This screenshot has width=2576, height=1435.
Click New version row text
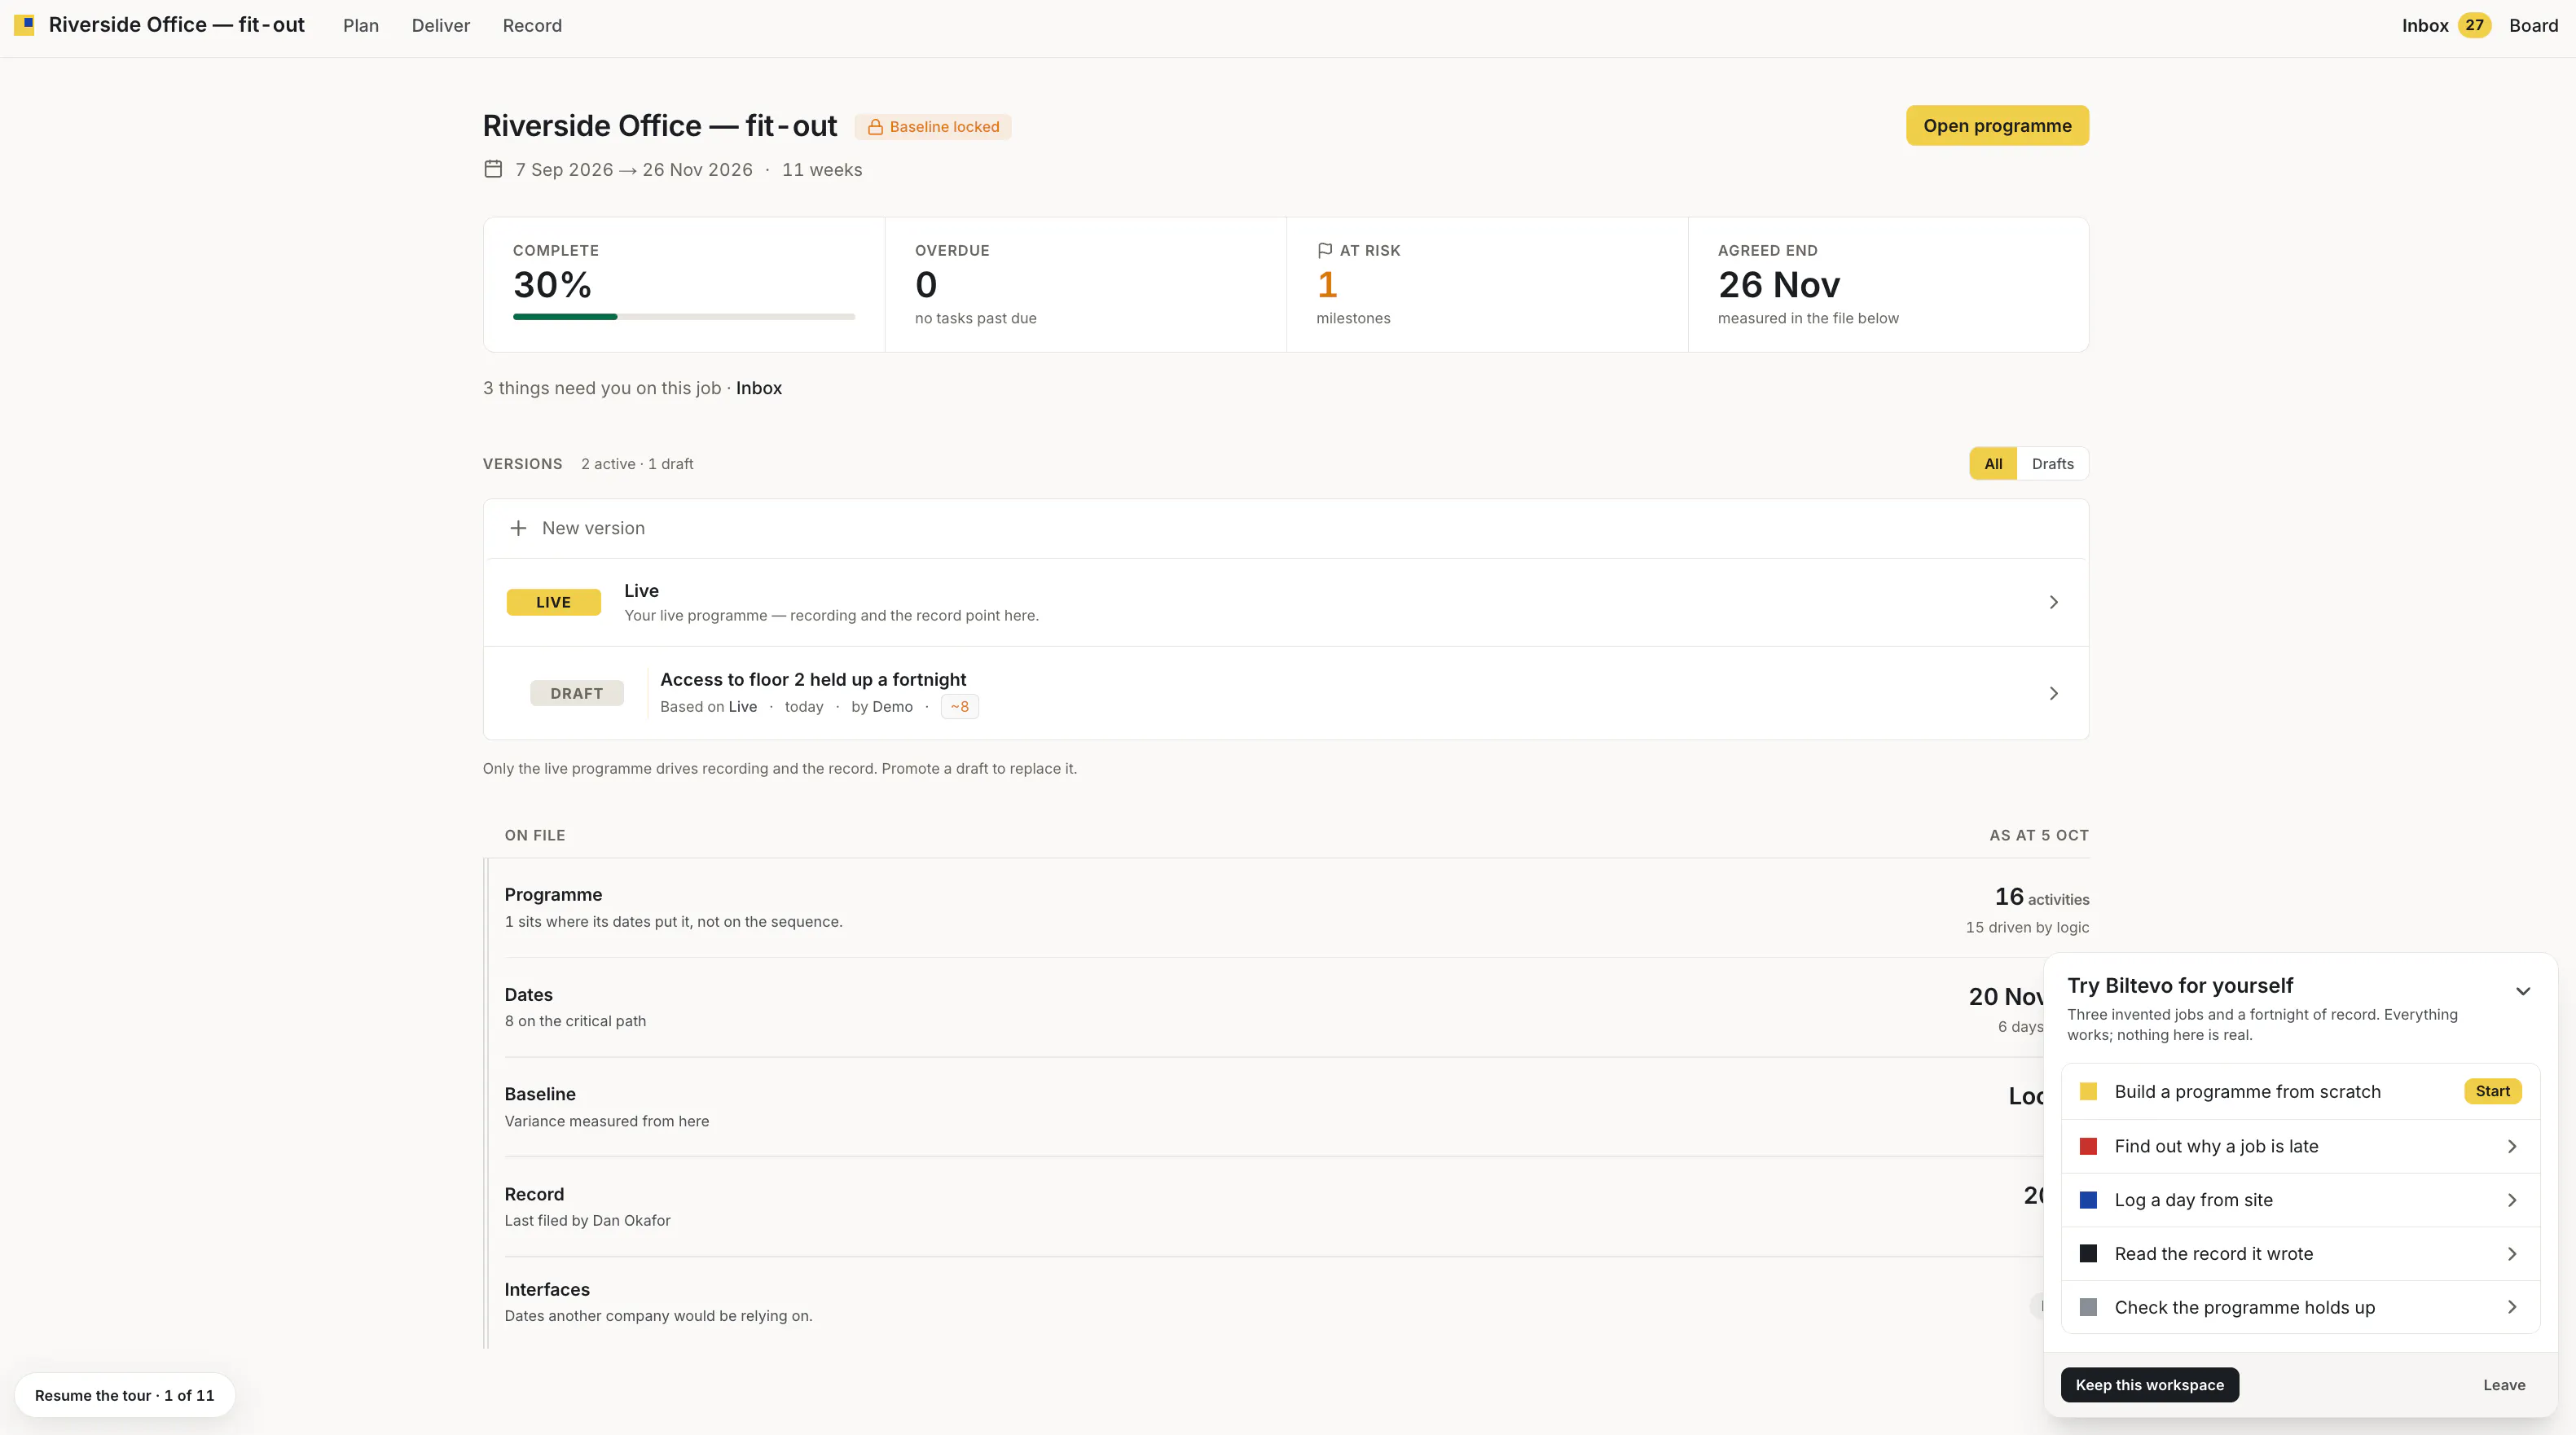(593, 528)
